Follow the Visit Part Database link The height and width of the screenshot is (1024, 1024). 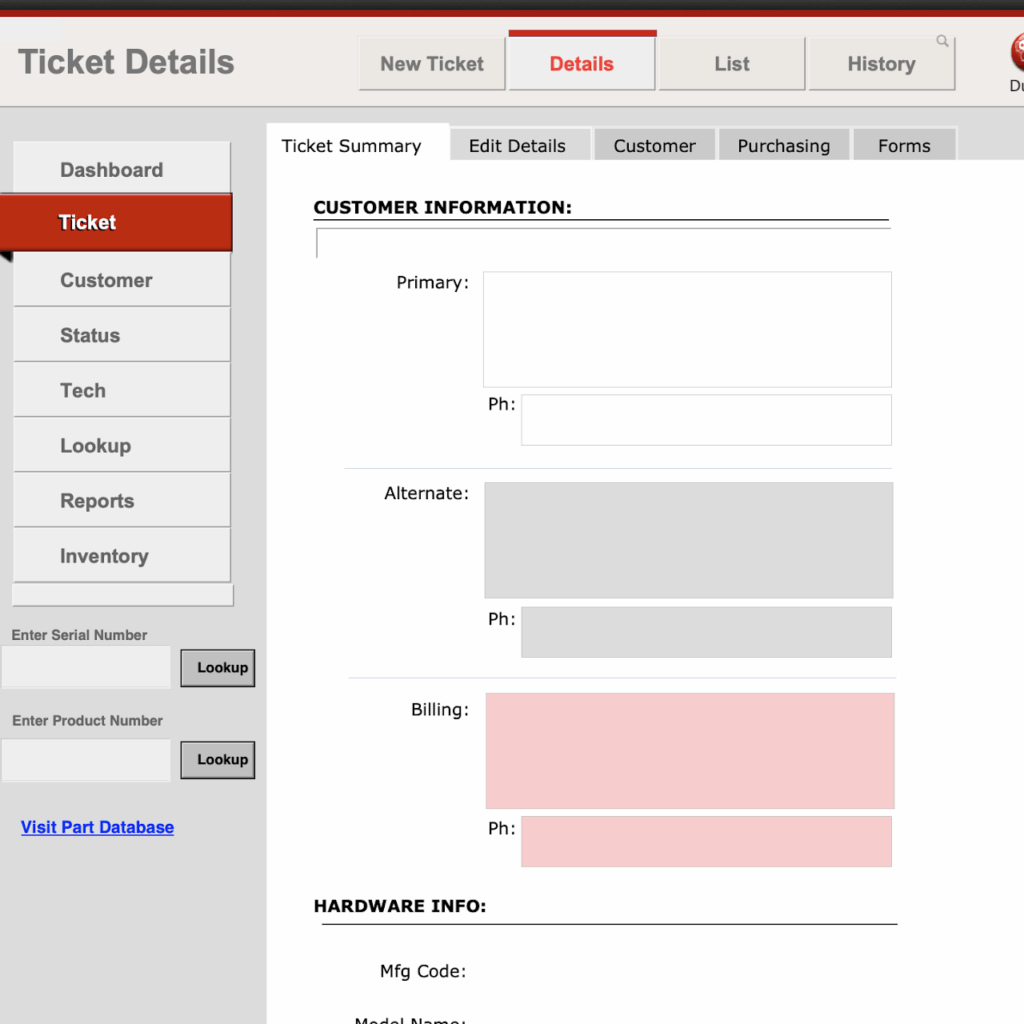coord(97,827)
